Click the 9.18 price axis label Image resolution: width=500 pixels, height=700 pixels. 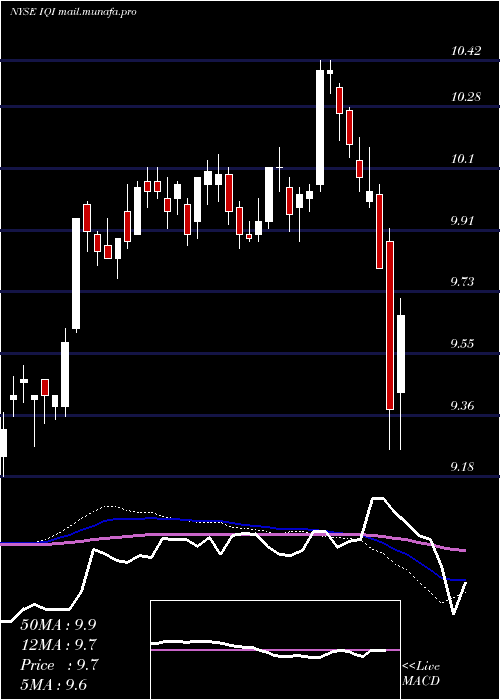464,467
